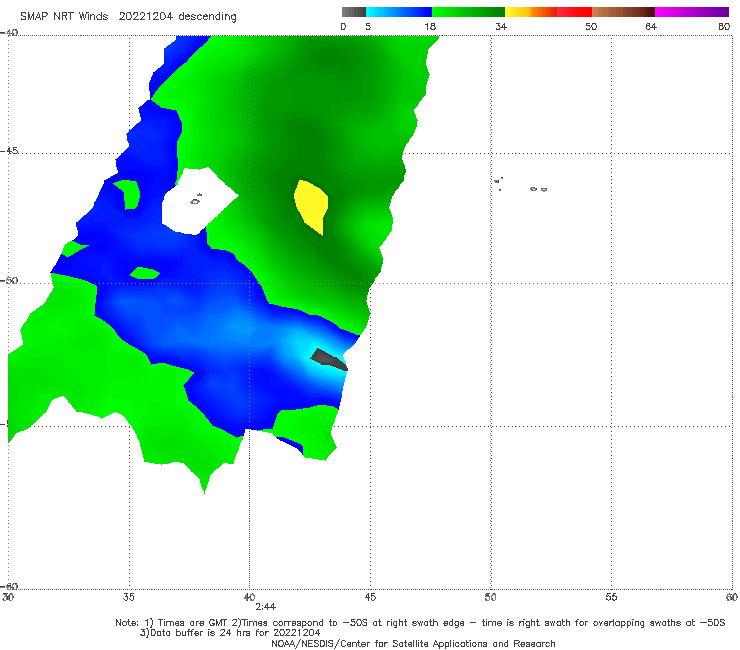Click the title 'SMAP NRT Winds 20221204 descending'

pos(128,17)
